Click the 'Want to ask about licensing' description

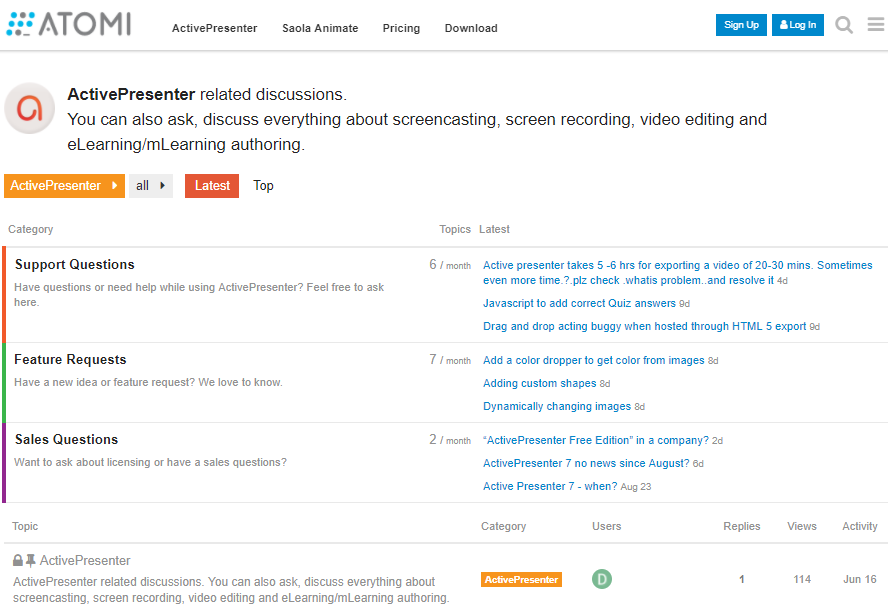151,462
